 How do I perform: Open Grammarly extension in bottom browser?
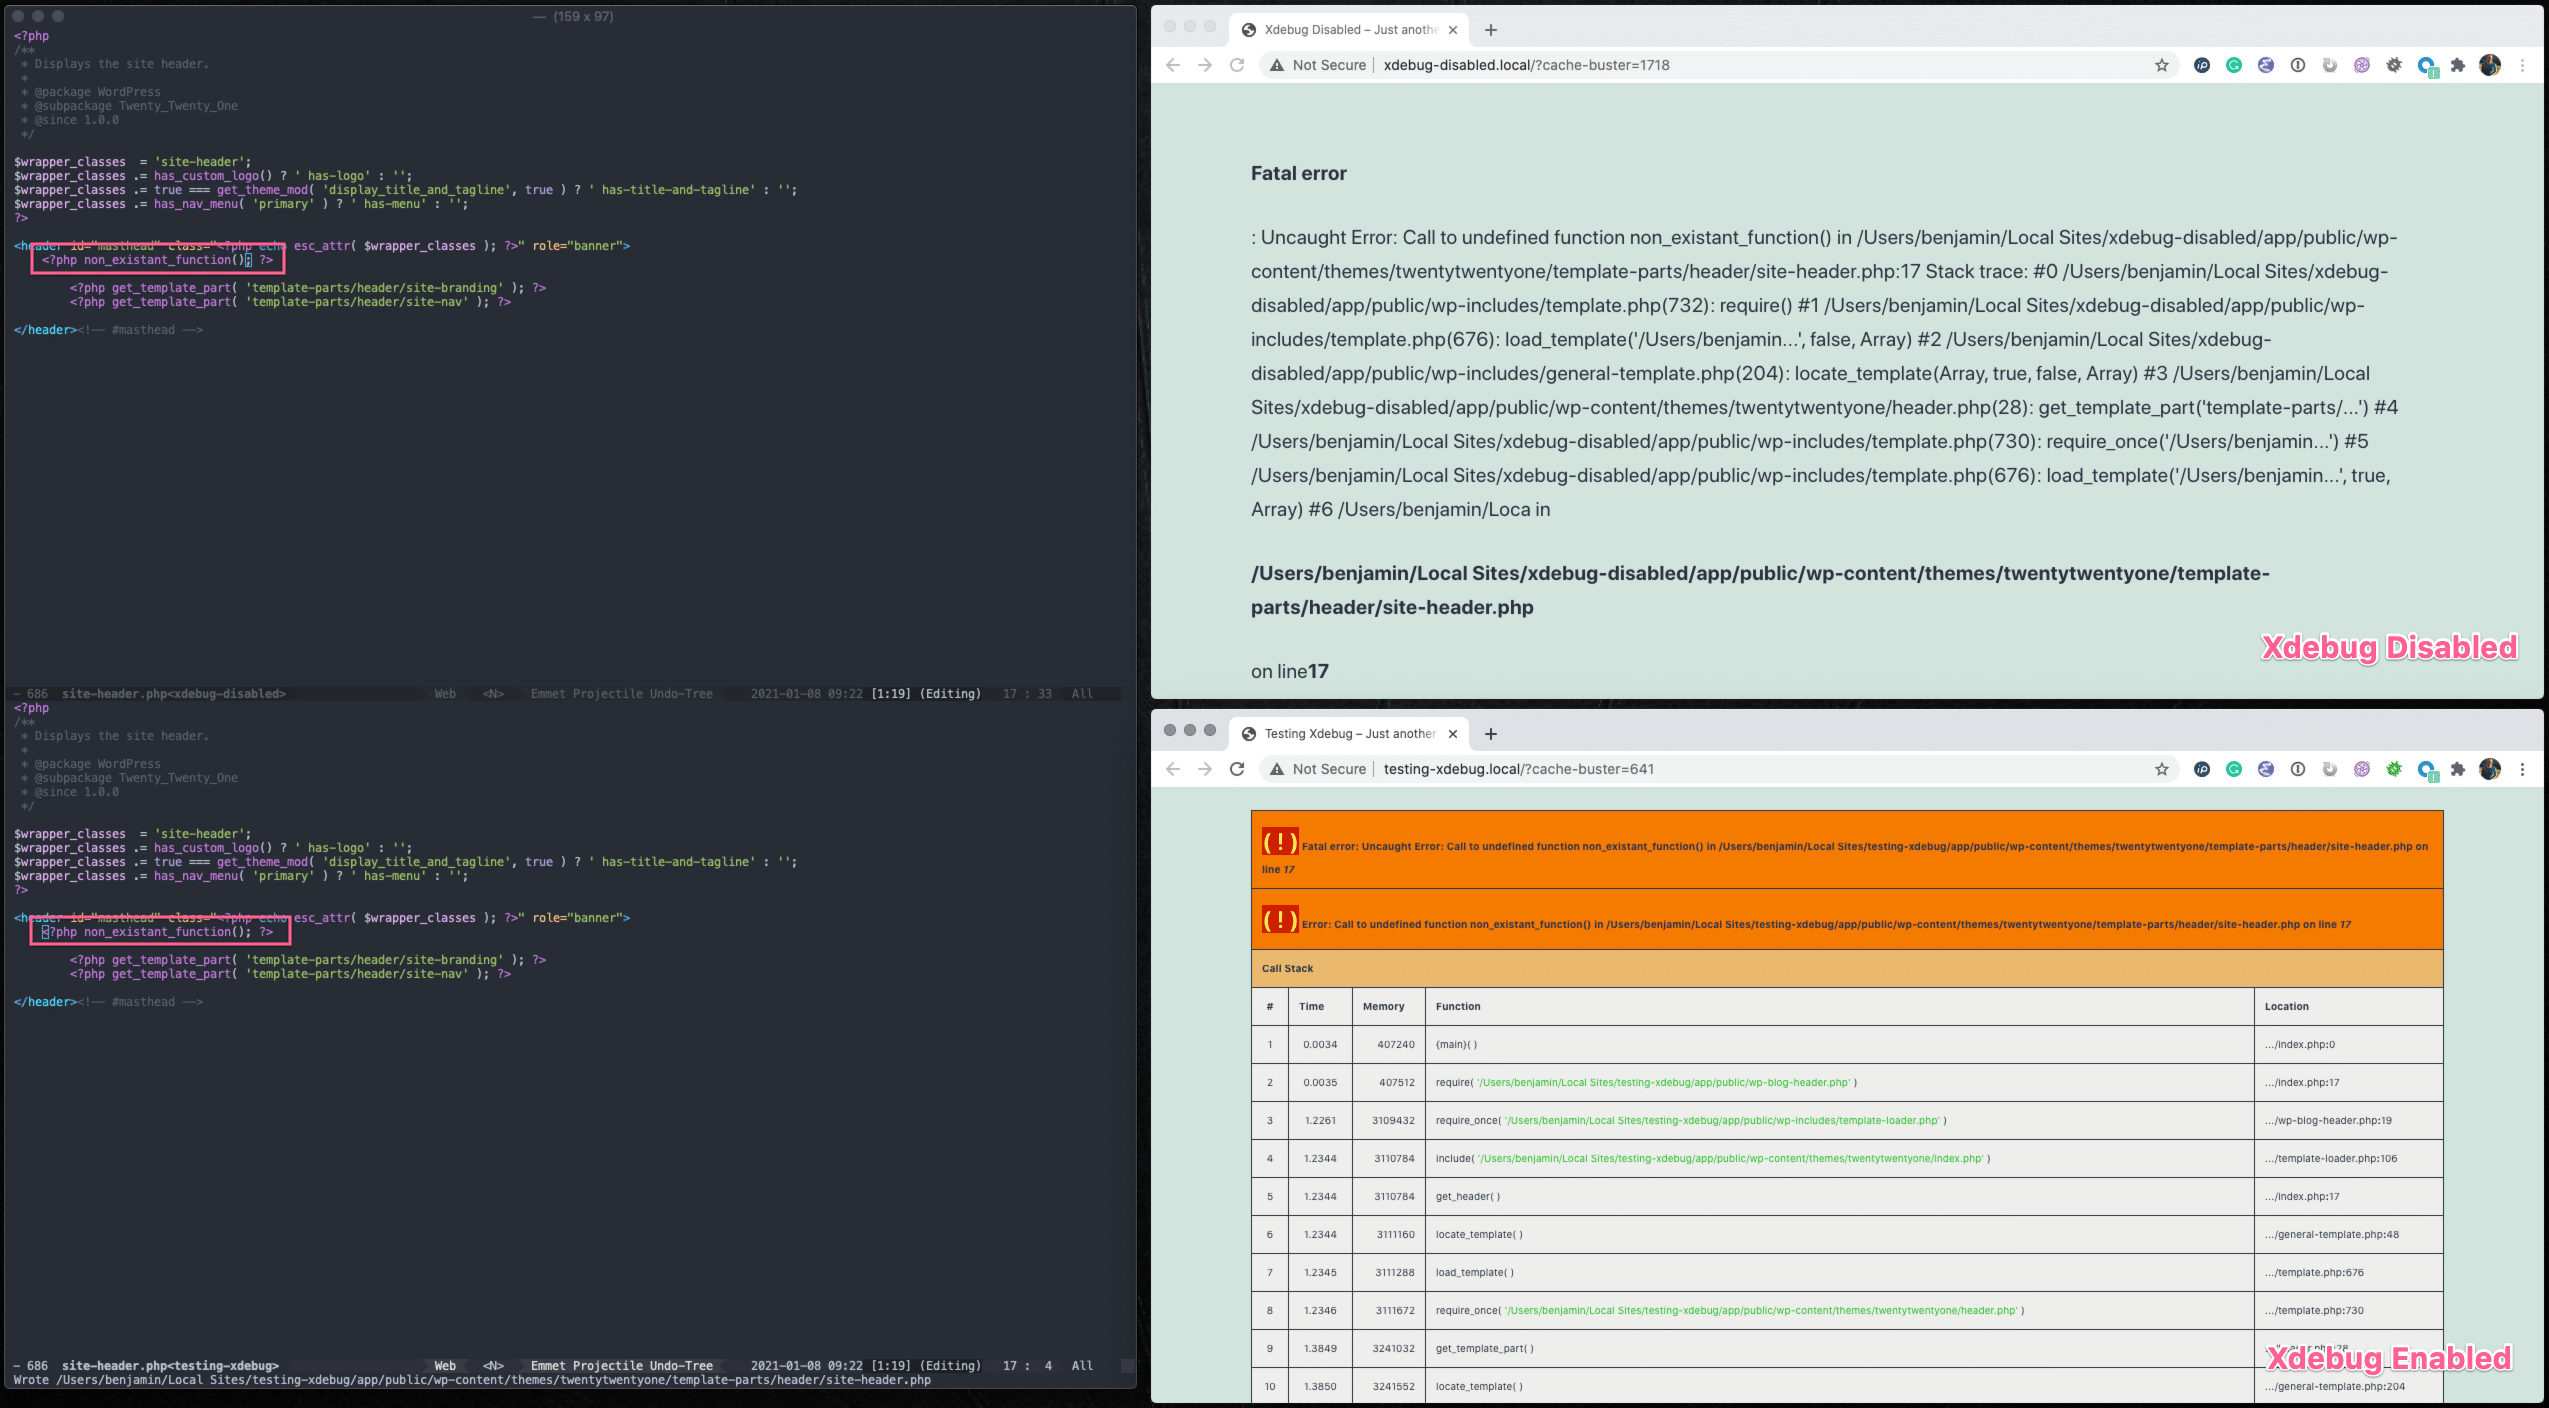[2233, 769]
